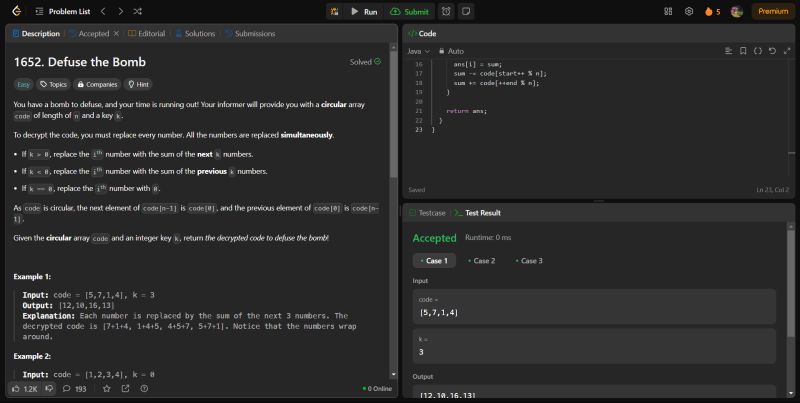The width and height of the screenshot is (800, 403).
Task: Run the code
Action: (x=364, y=12)
